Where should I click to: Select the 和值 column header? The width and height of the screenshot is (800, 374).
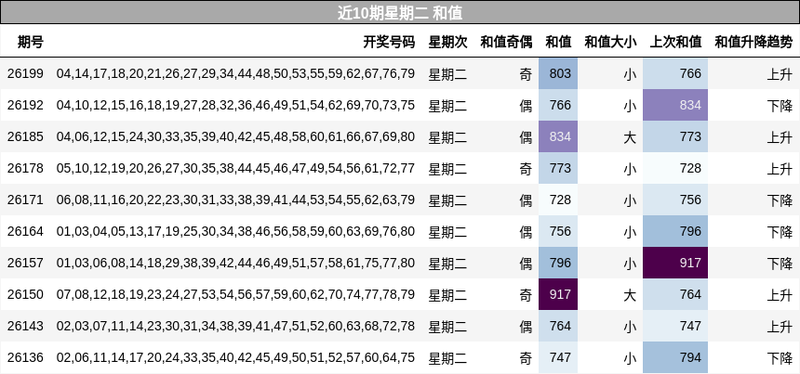coord(558,42)
